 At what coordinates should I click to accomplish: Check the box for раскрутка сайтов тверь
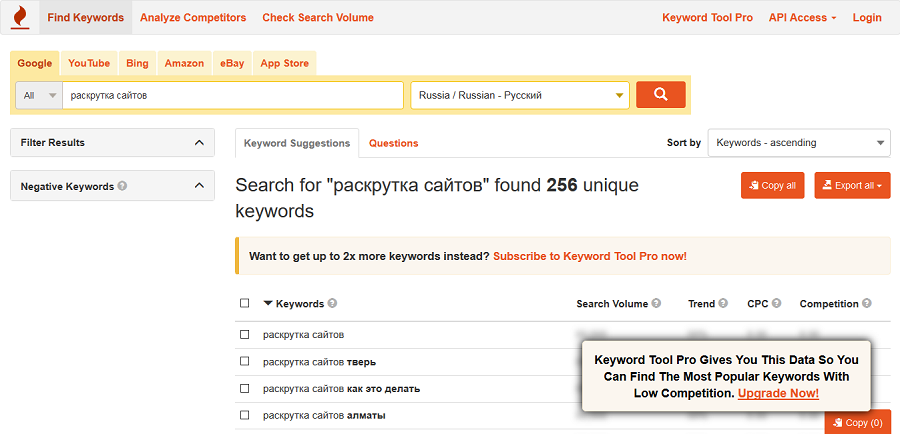(245, 362)
